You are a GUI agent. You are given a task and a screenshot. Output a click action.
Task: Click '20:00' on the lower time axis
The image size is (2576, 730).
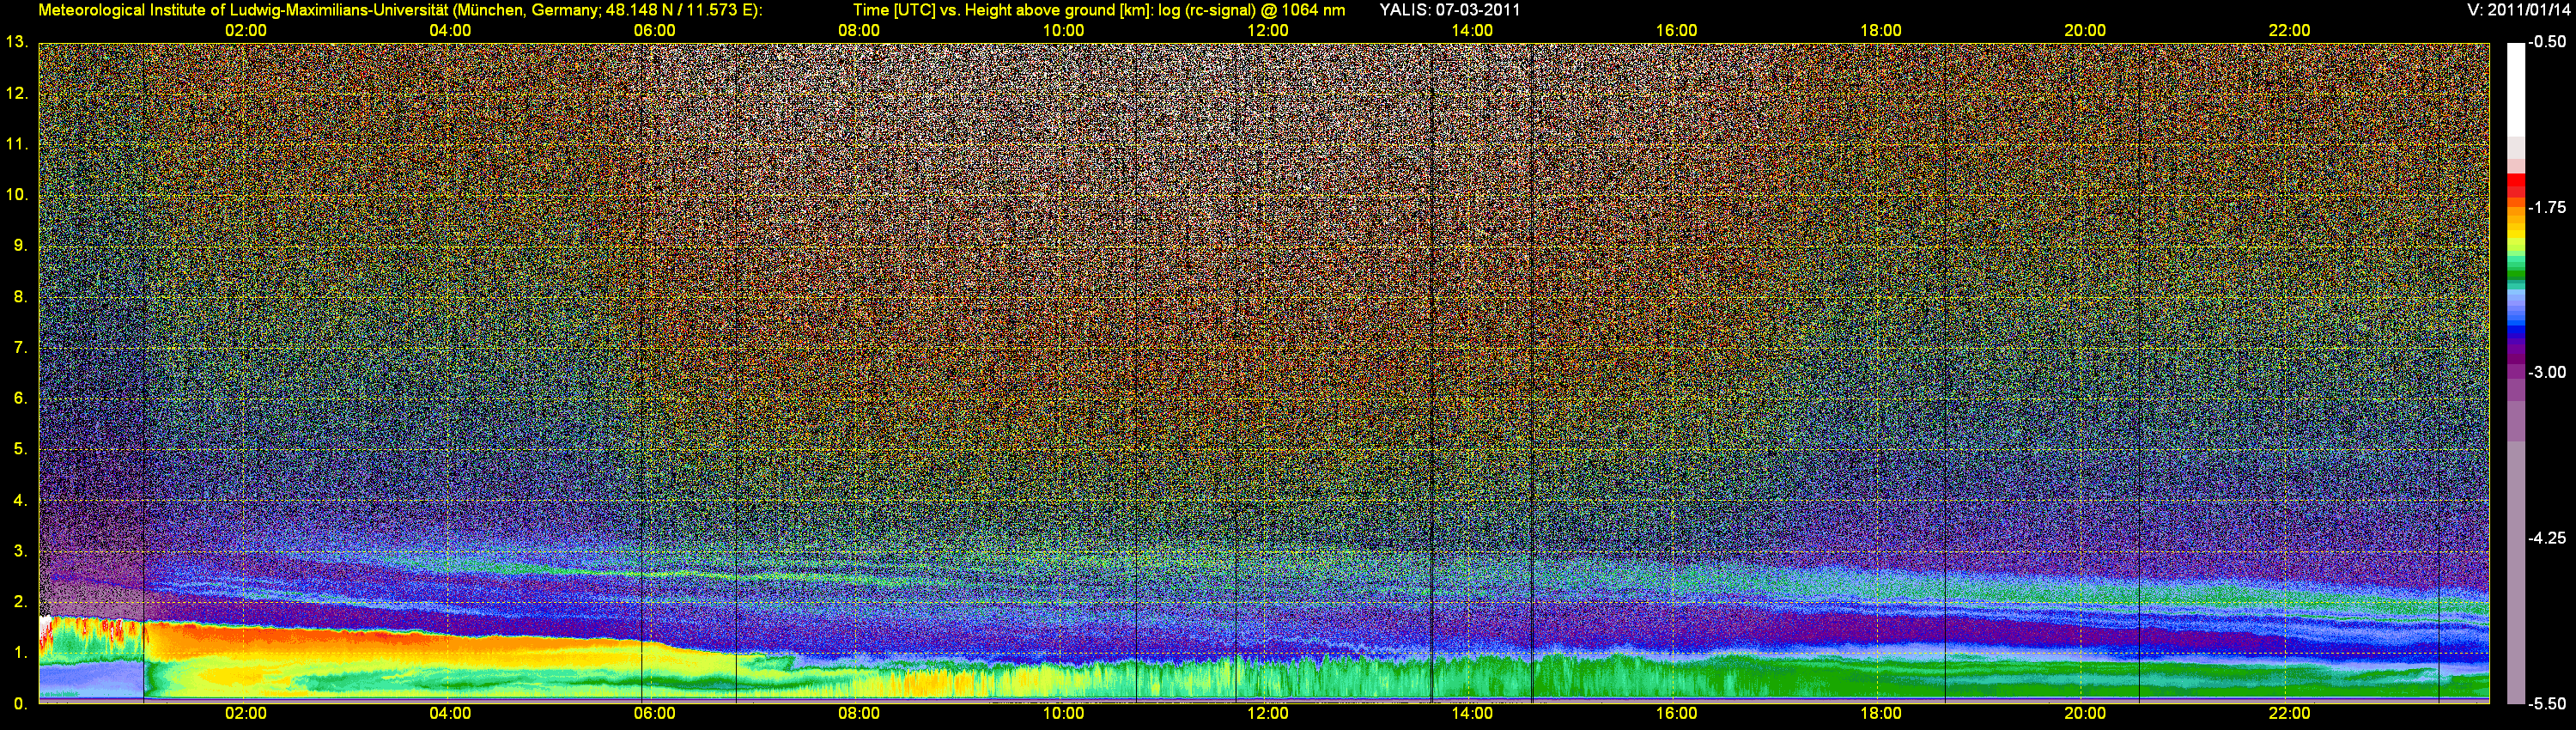[2085, 713]
